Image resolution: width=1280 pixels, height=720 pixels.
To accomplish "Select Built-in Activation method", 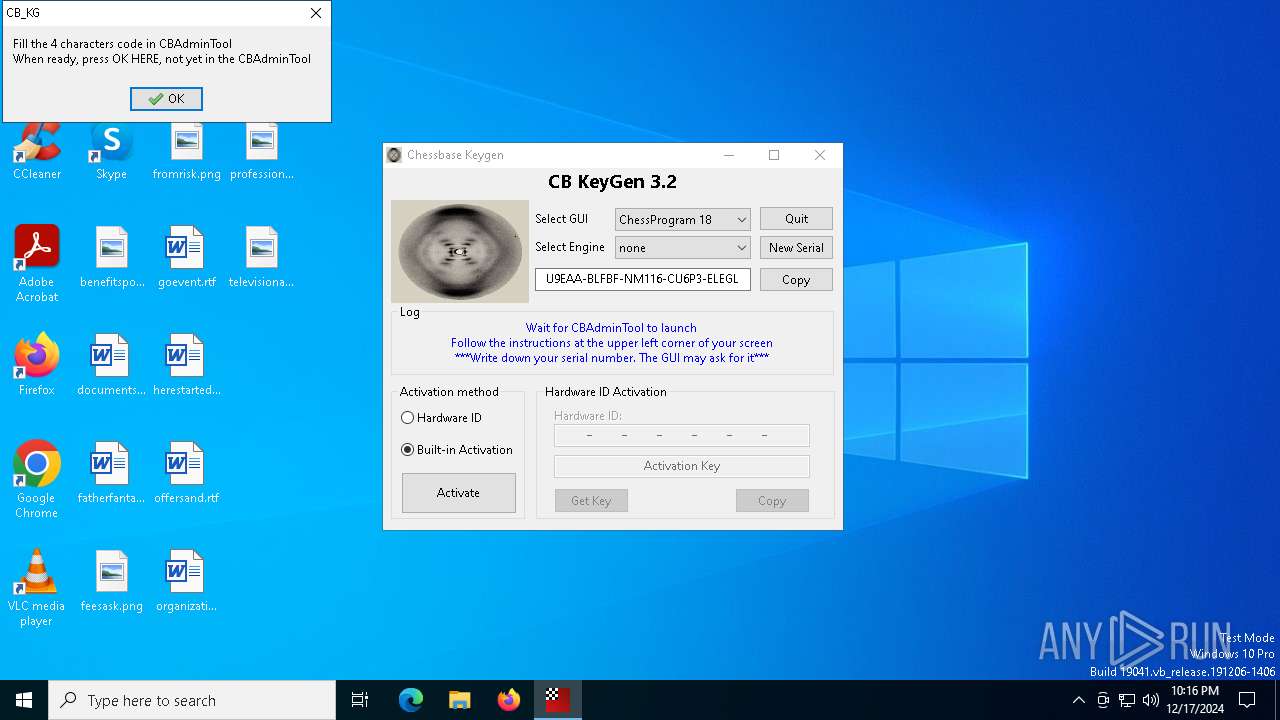I will (457, 450).
